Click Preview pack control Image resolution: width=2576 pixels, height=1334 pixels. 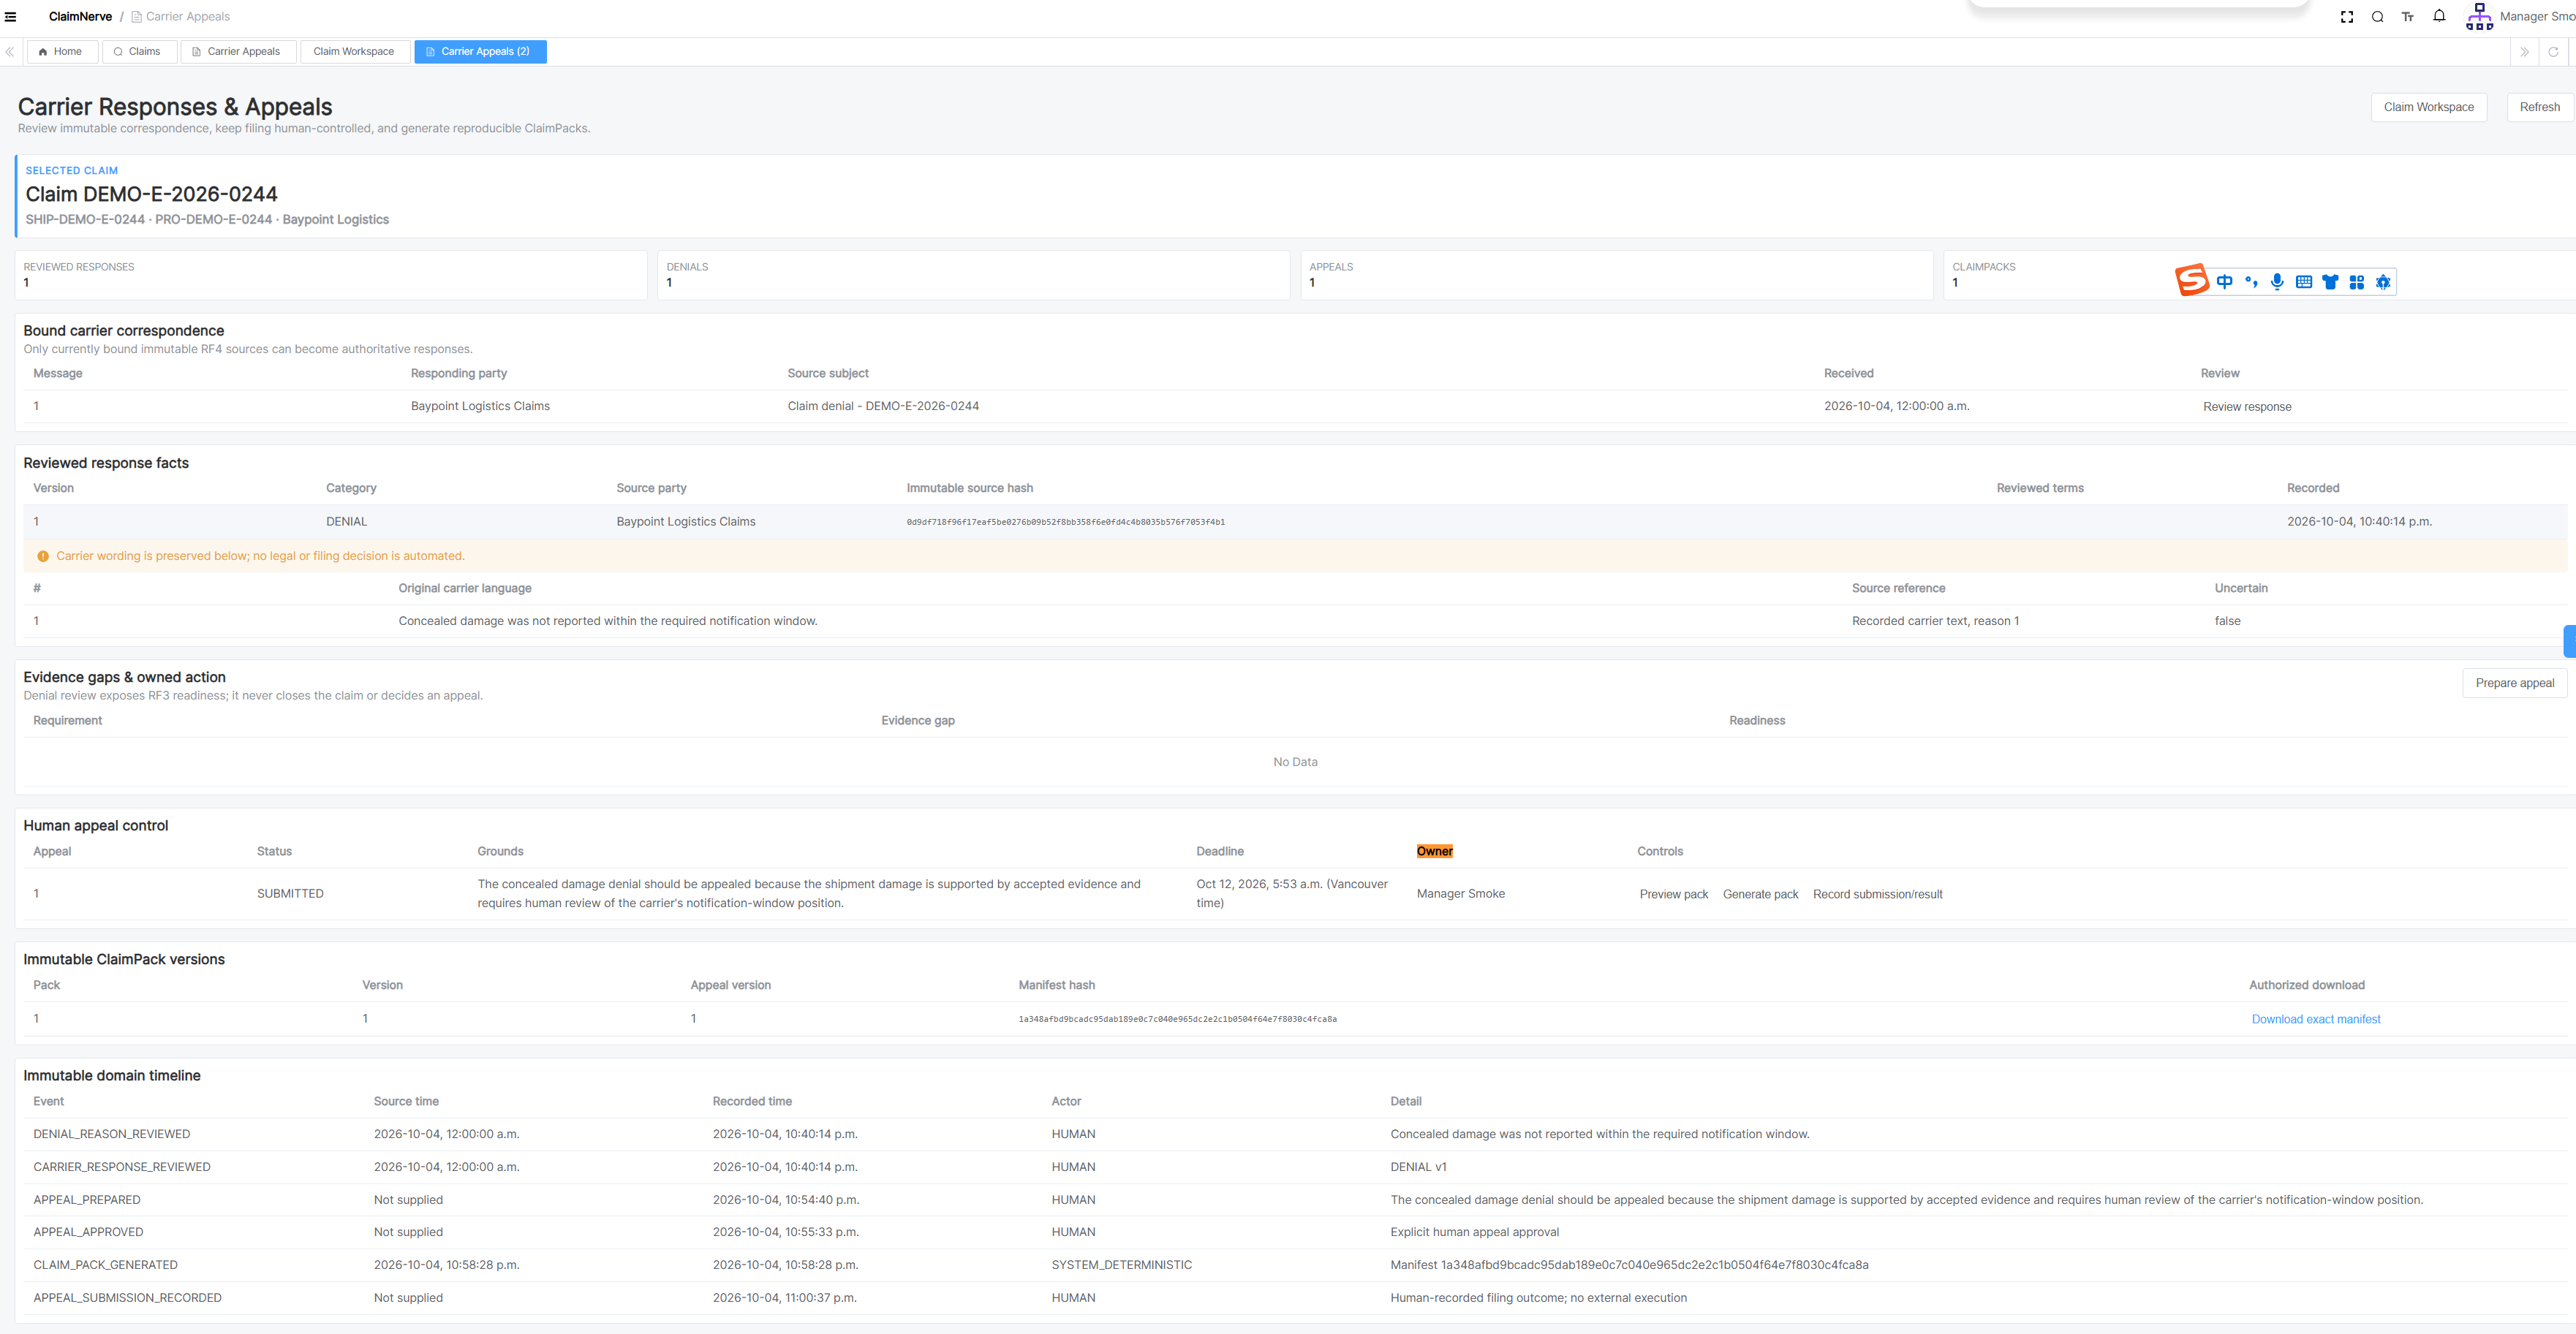click(1674, 895)
